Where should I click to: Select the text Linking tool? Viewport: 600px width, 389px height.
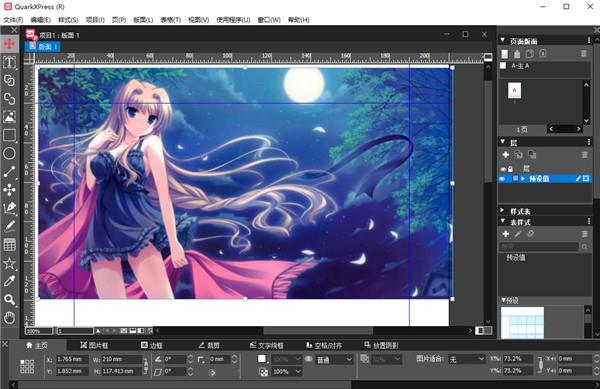(x=9, y=80)
